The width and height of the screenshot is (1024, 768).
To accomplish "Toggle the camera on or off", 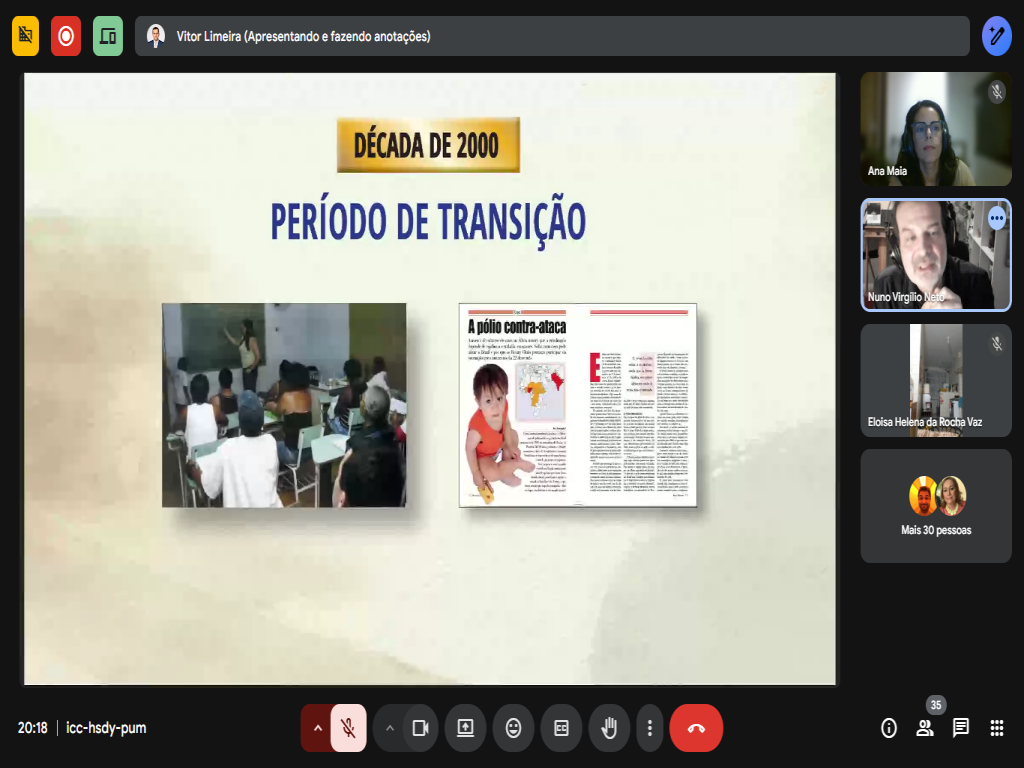I will point(421,728).
